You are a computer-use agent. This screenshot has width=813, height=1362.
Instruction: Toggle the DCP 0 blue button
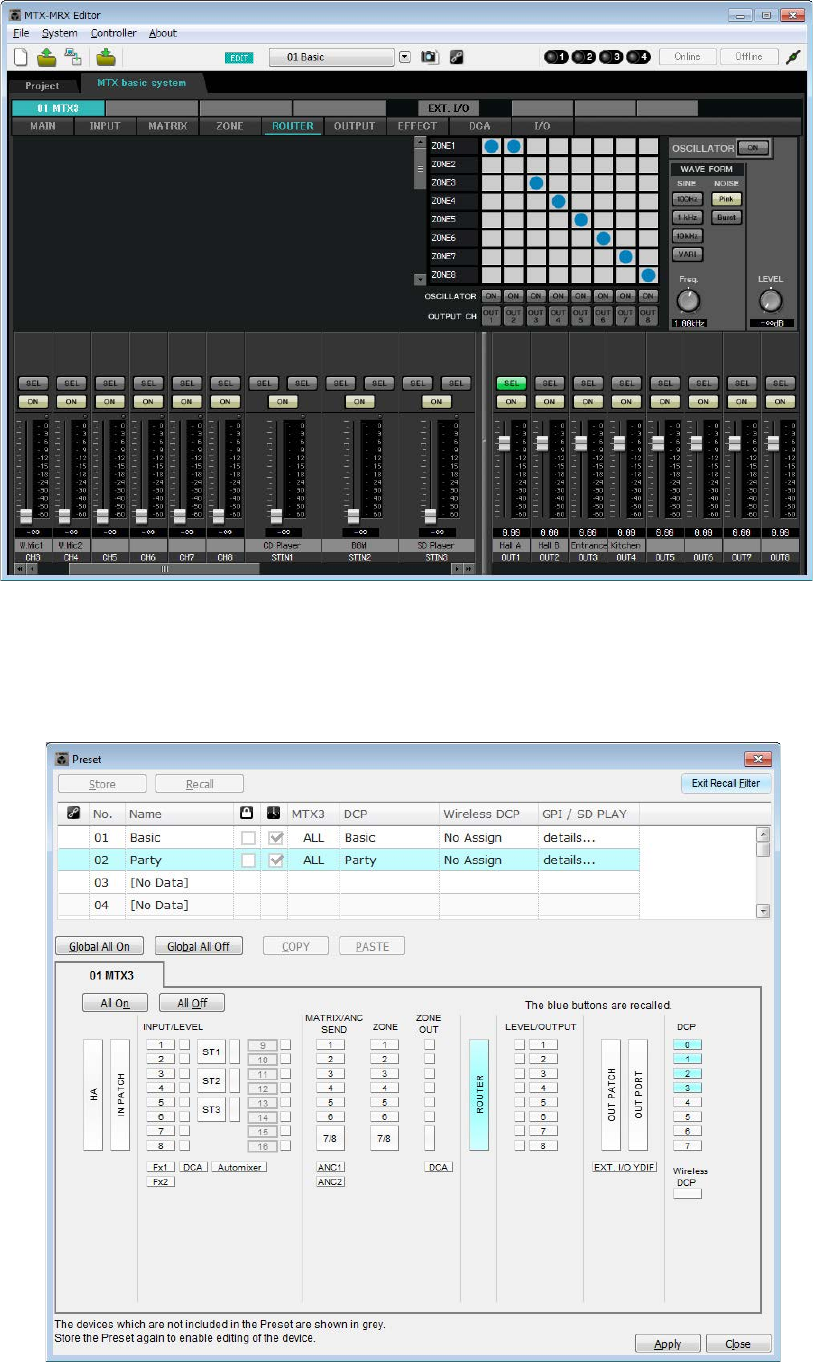[x=688, y=1043]
